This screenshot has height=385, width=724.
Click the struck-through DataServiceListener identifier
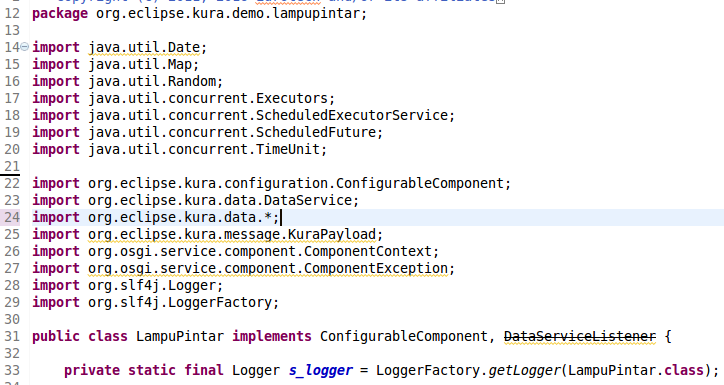pos(579,337)
